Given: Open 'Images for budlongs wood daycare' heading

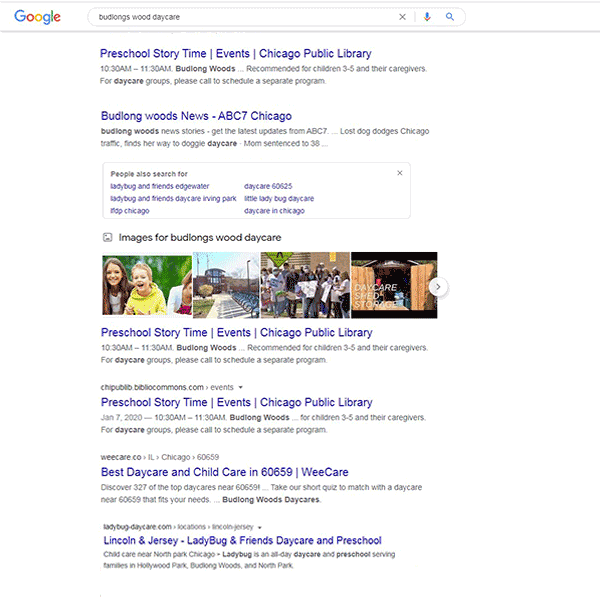Looking at the screenshot, I should tap(200, 238).
